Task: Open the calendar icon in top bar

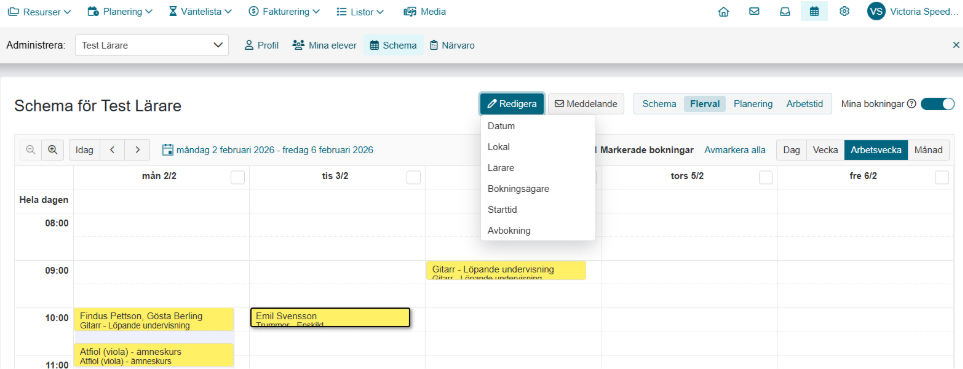Action: (814, 12)
